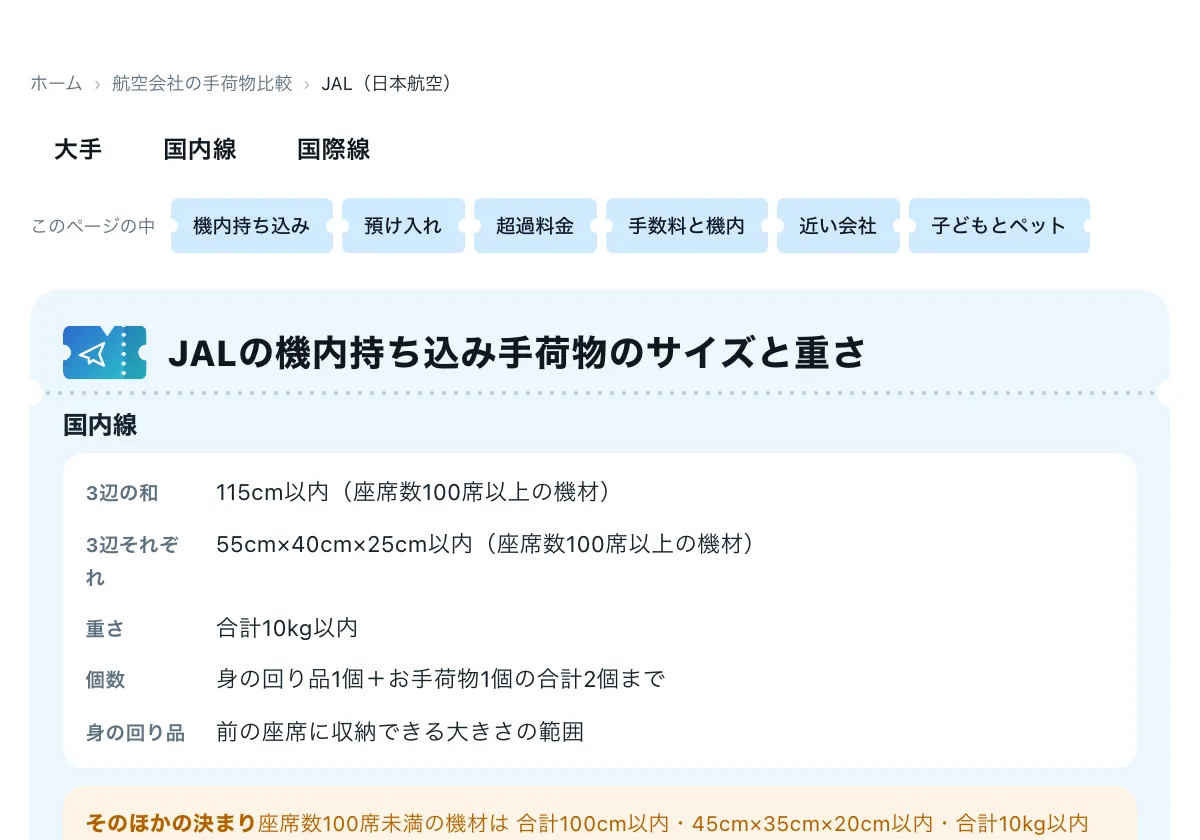Click the JALの機内持ち込み手荷物のサイズと重さ heading

pyautogui.click(x=517, y=352)
